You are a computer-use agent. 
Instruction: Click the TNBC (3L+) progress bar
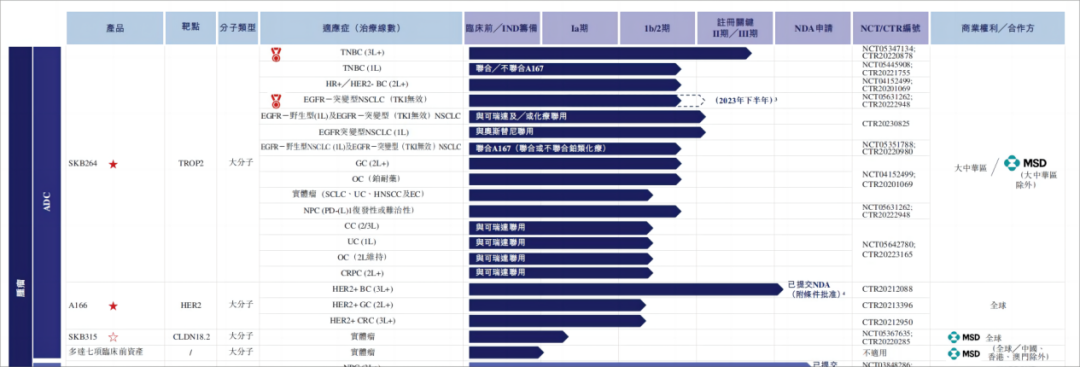(610, 53)
